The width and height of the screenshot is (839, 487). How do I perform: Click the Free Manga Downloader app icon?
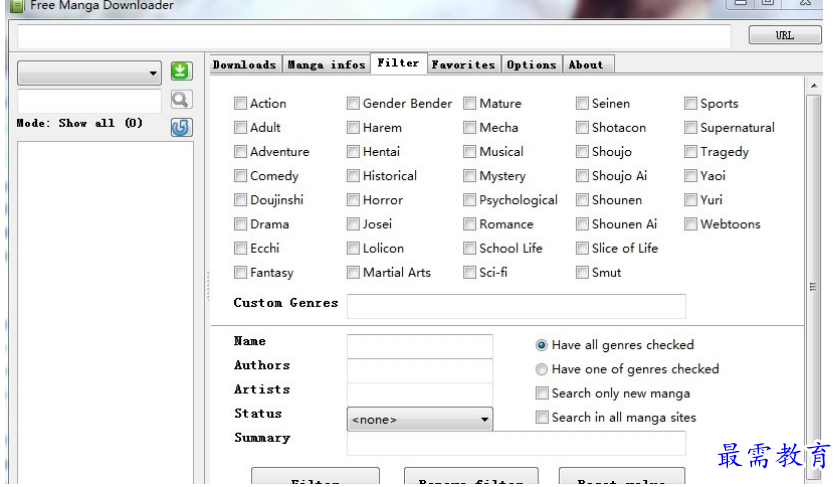[x=17, y=6]
